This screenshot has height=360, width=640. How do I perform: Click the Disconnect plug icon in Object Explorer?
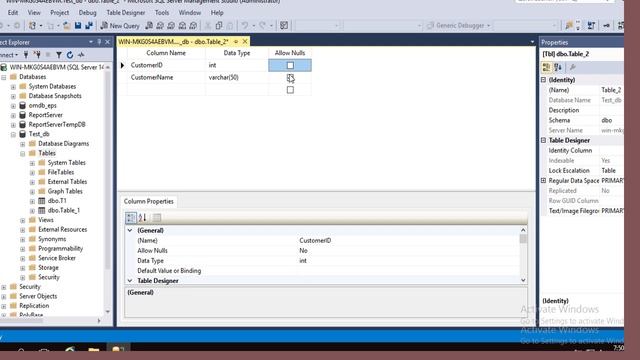37,55
